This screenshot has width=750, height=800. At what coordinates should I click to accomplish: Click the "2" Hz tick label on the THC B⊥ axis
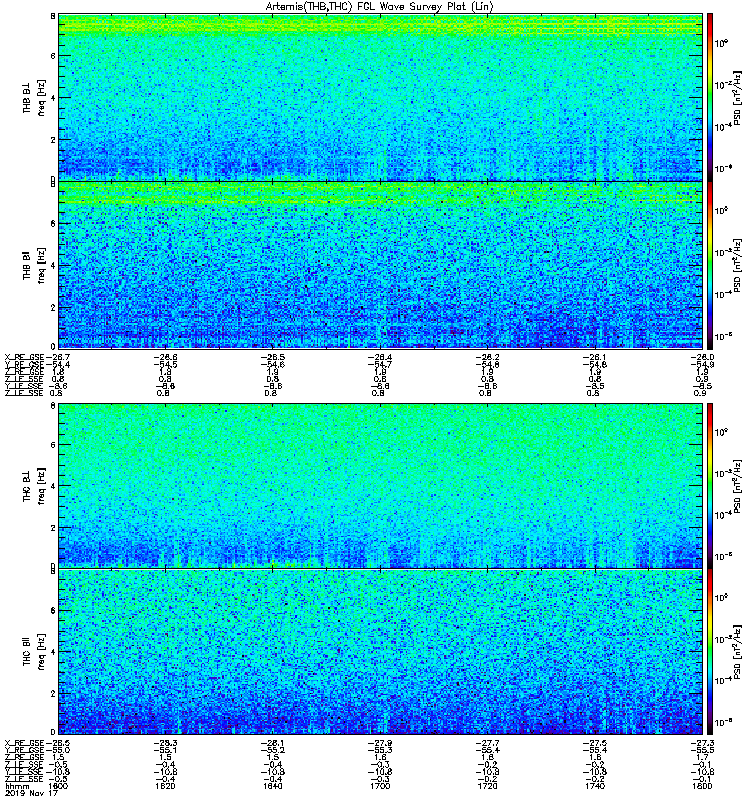[53, 528]
